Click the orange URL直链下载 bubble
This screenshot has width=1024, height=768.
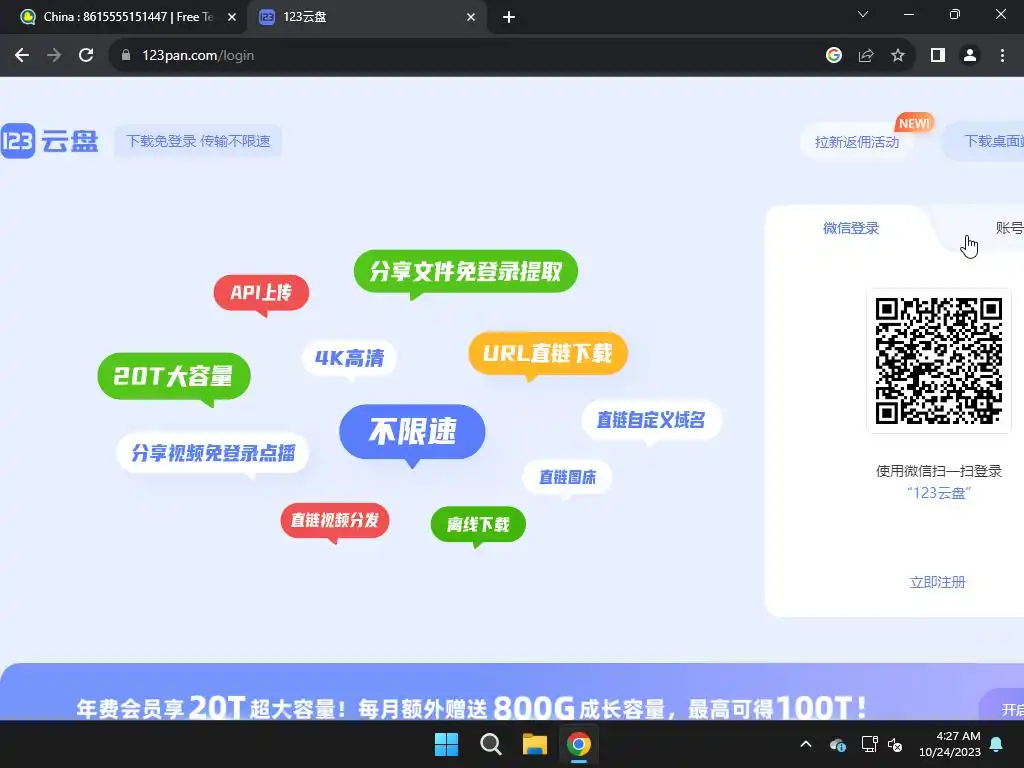[548, 353]
